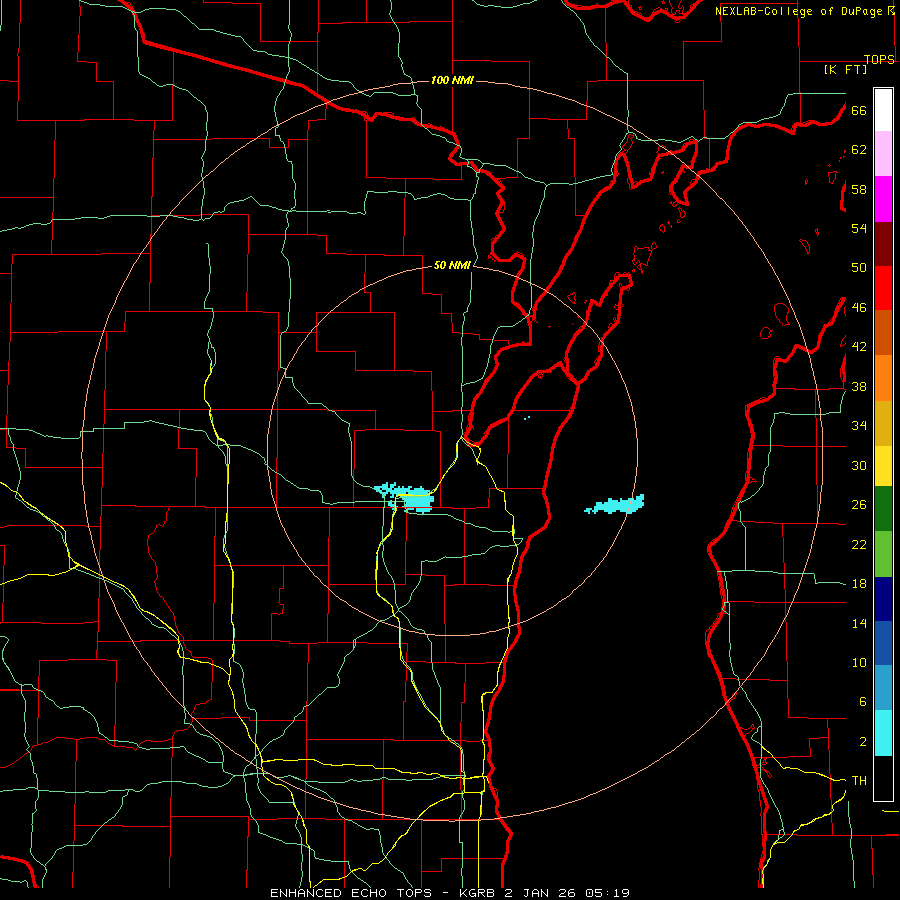Click the '50 NMI' range ring label

click(452, 265)
